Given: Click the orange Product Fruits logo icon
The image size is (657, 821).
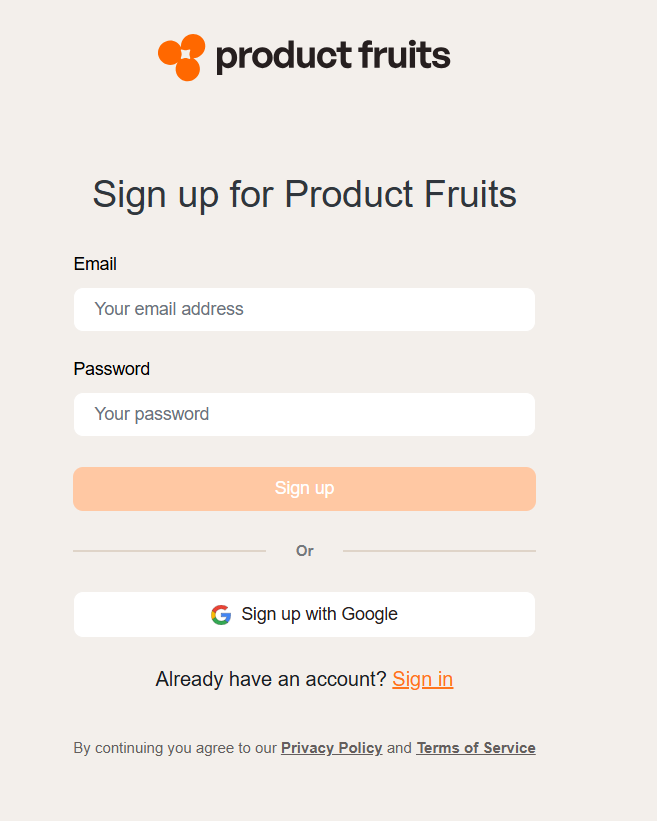Looking at the screenshot, I should pyautogui.click(x=181, y=57).
